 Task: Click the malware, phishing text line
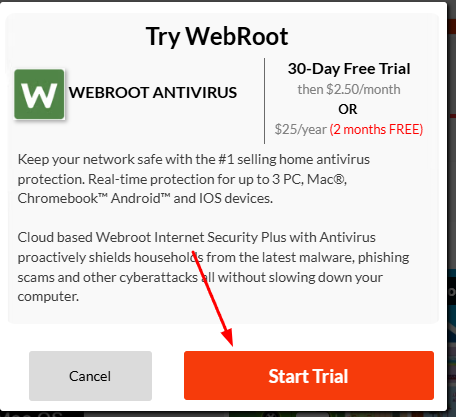(213, 257)
